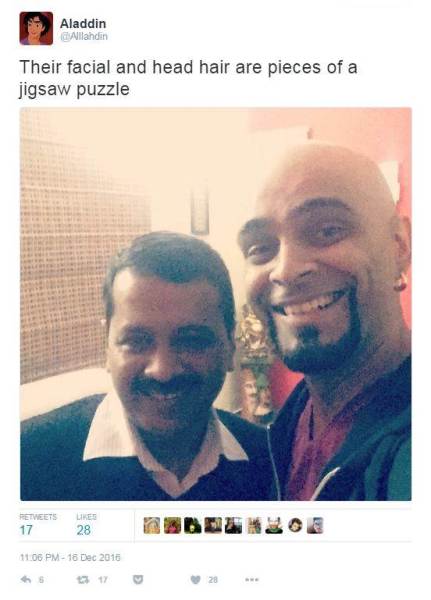Open Aladdin's profile avatar

tap(36, 28)
